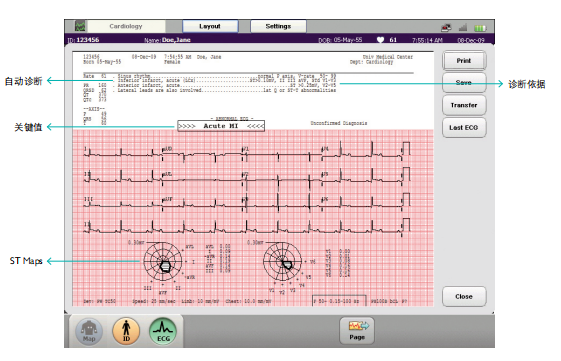
Task: Click the ECG app logo icon
Action: [x=80, y=26]
